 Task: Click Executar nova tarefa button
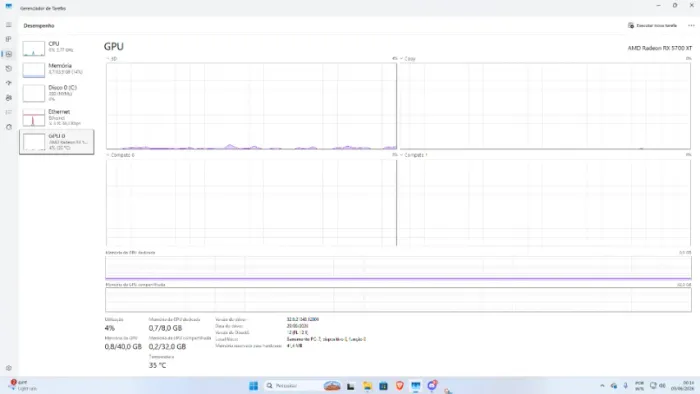pos(652,26)
